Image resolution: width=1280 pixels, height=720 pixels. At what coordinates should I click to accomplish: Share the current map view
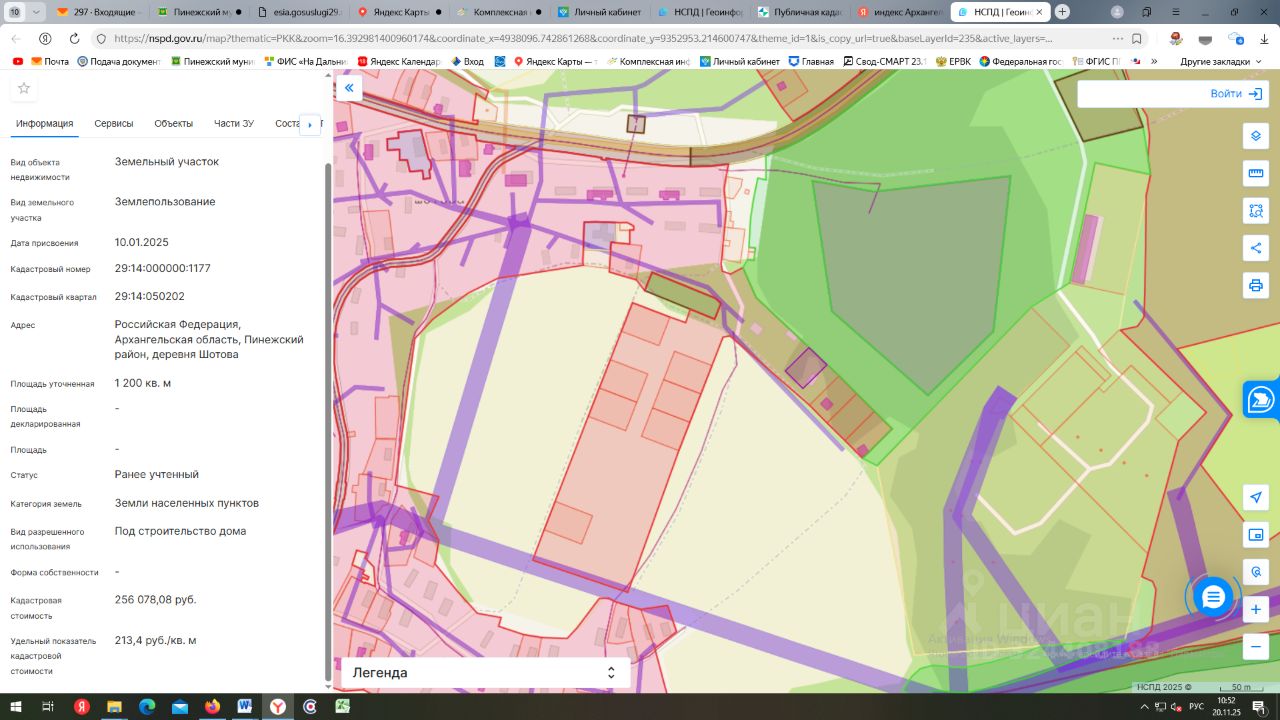point(1256,248)
